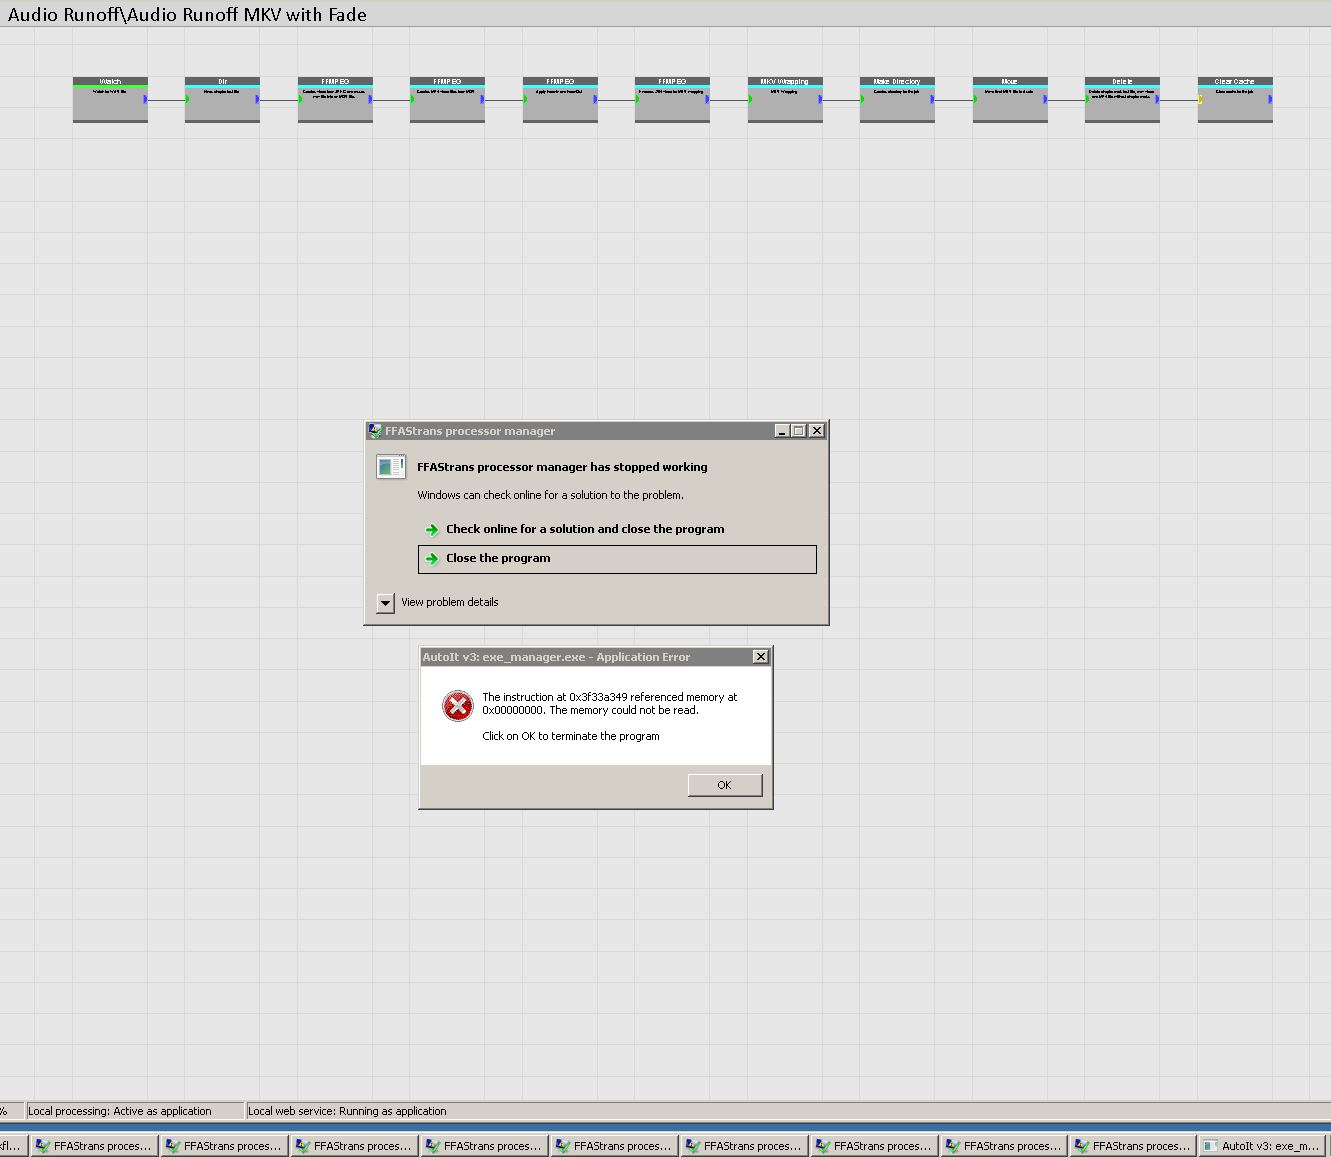1331x1158 pixels.
Task: Click blue output connector of Dir node
Action: coord(258,99)
